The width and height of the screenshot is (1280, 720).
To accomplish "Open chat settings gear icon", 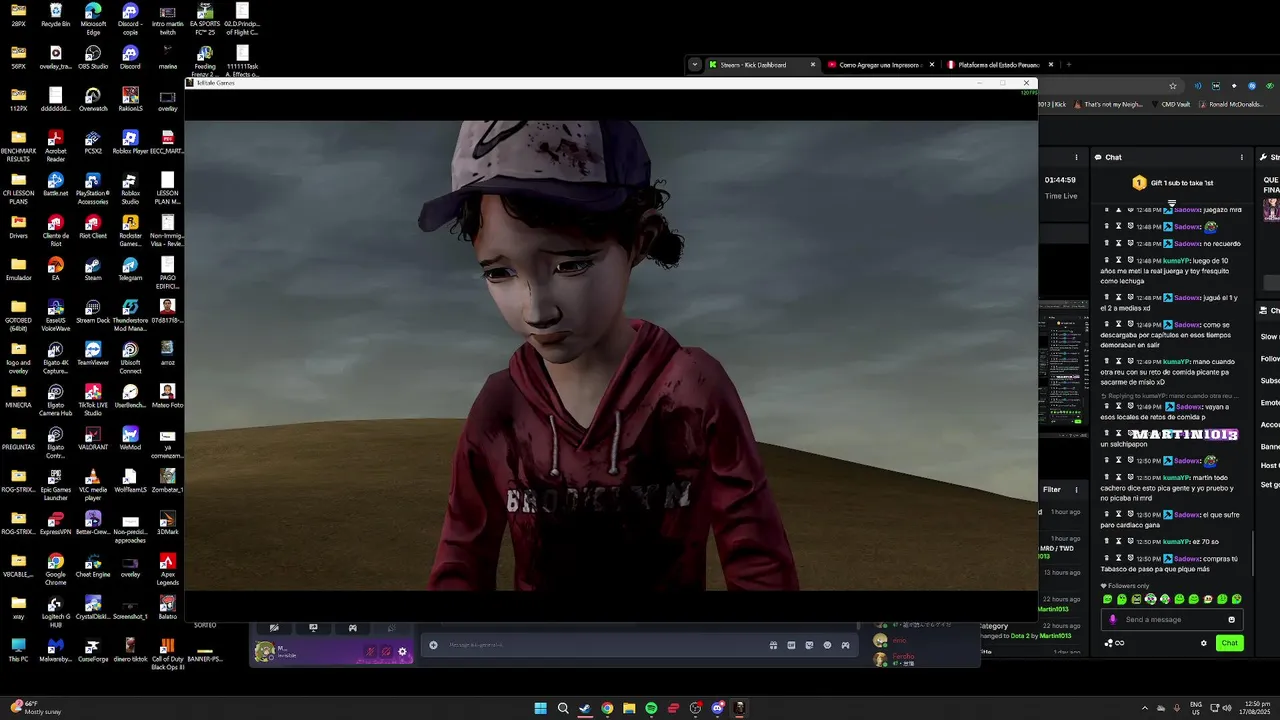I will [x=1204, y=643].
